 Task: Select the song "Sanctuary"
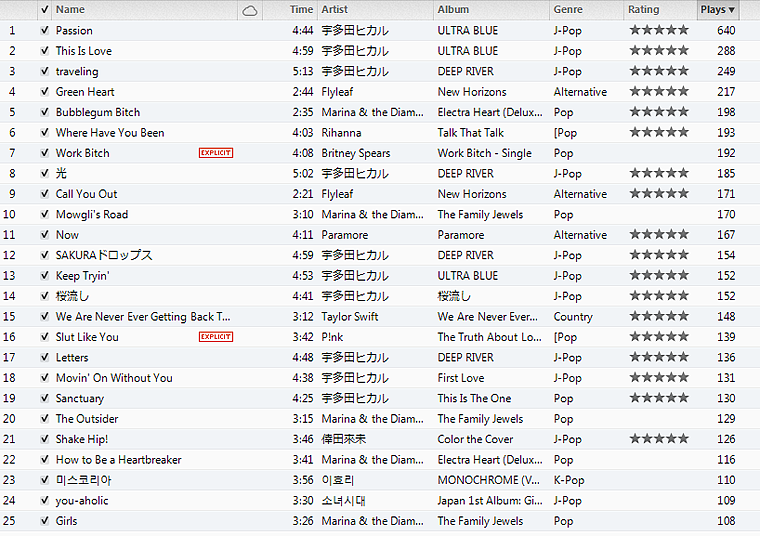[x=80, y=398]
